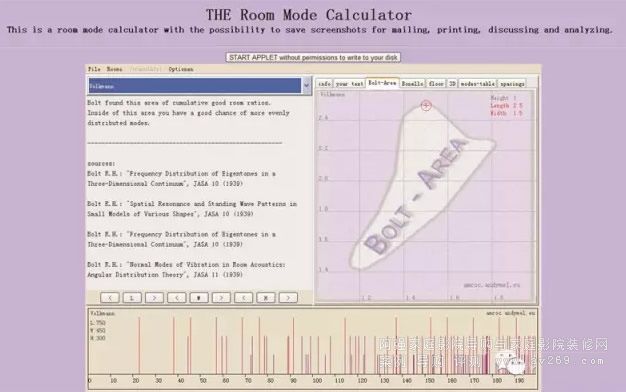This screenshot has width=626, height=392.
Task: Open the 3D tab
Action: pos(452,83)
